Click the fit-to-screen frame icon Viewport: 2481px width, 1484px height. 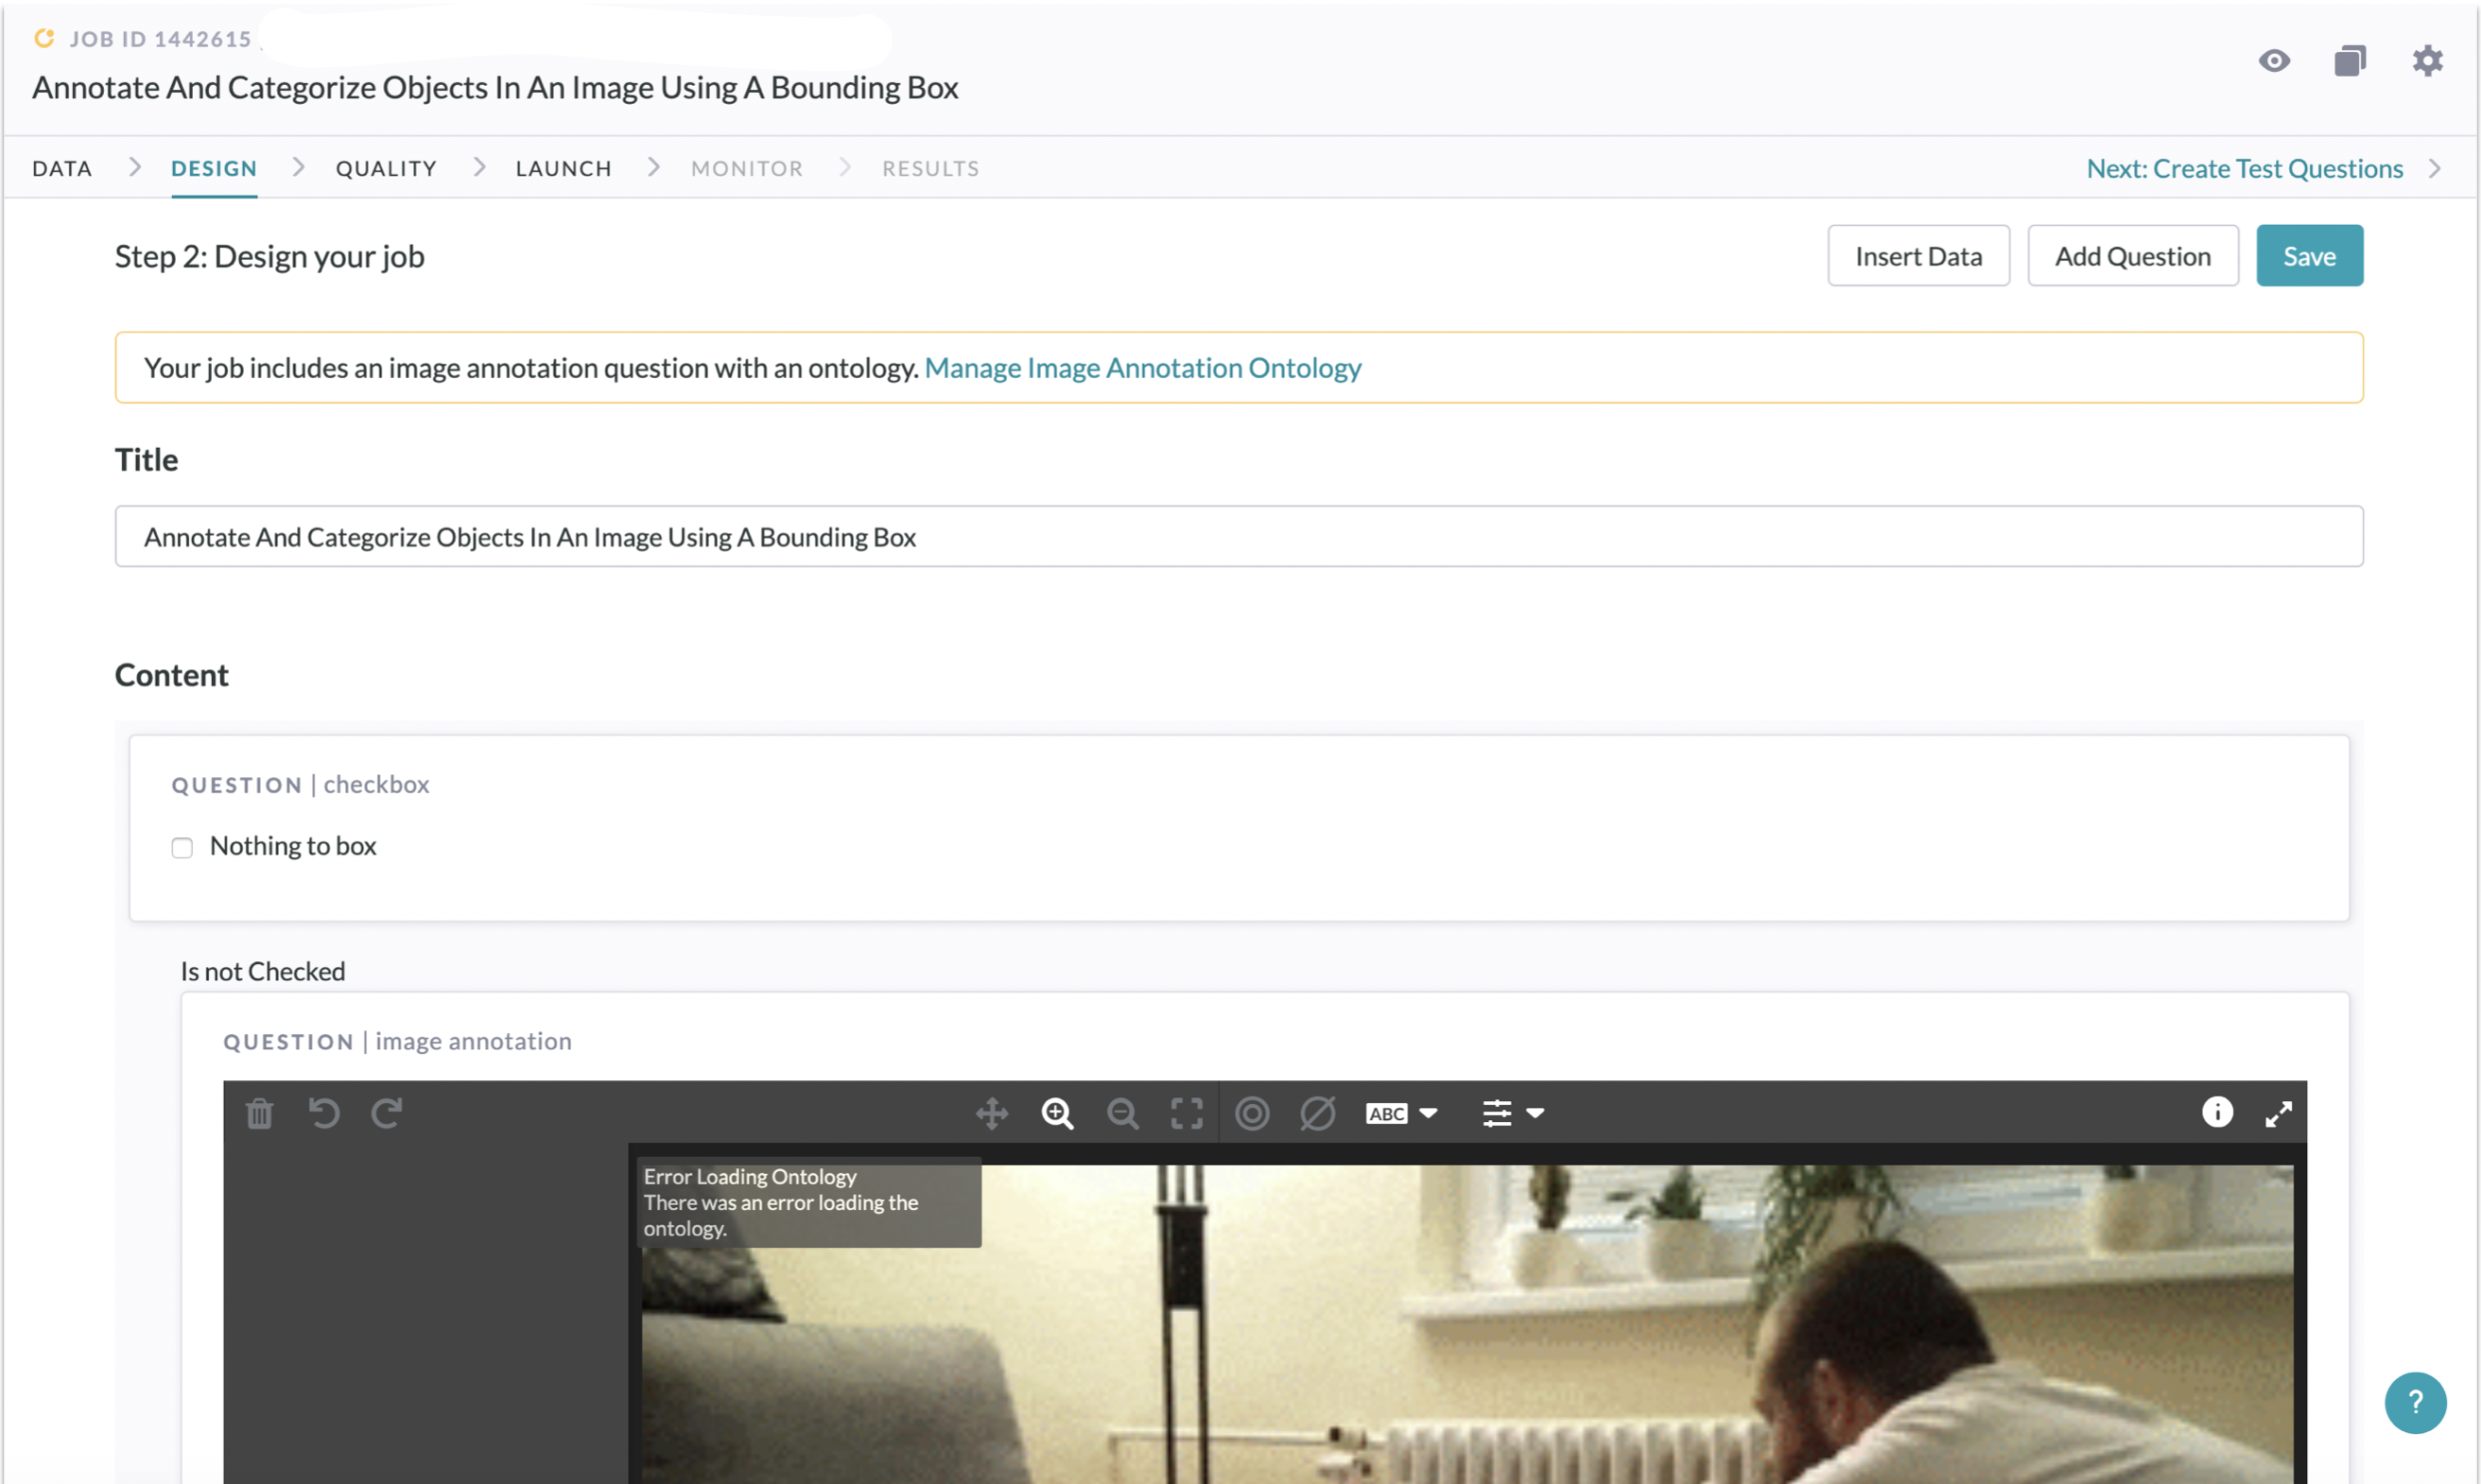tap(1186, 1113)
